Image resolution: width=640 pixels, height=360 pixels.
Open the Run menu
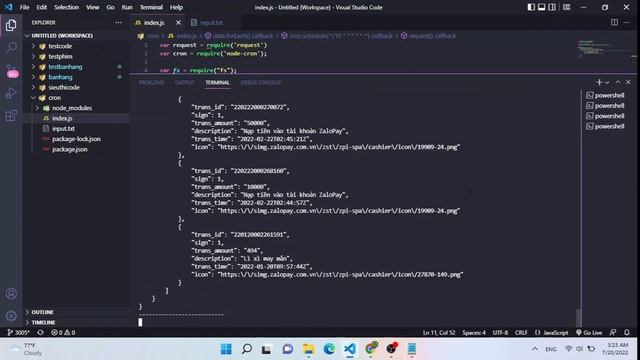pos(127,7)
